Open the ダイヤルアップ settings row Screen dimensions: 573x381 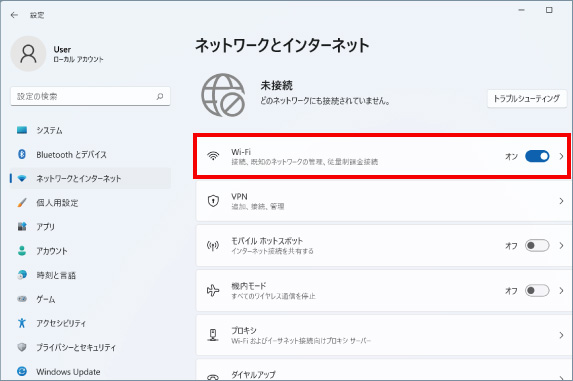[x=384, y=370]
